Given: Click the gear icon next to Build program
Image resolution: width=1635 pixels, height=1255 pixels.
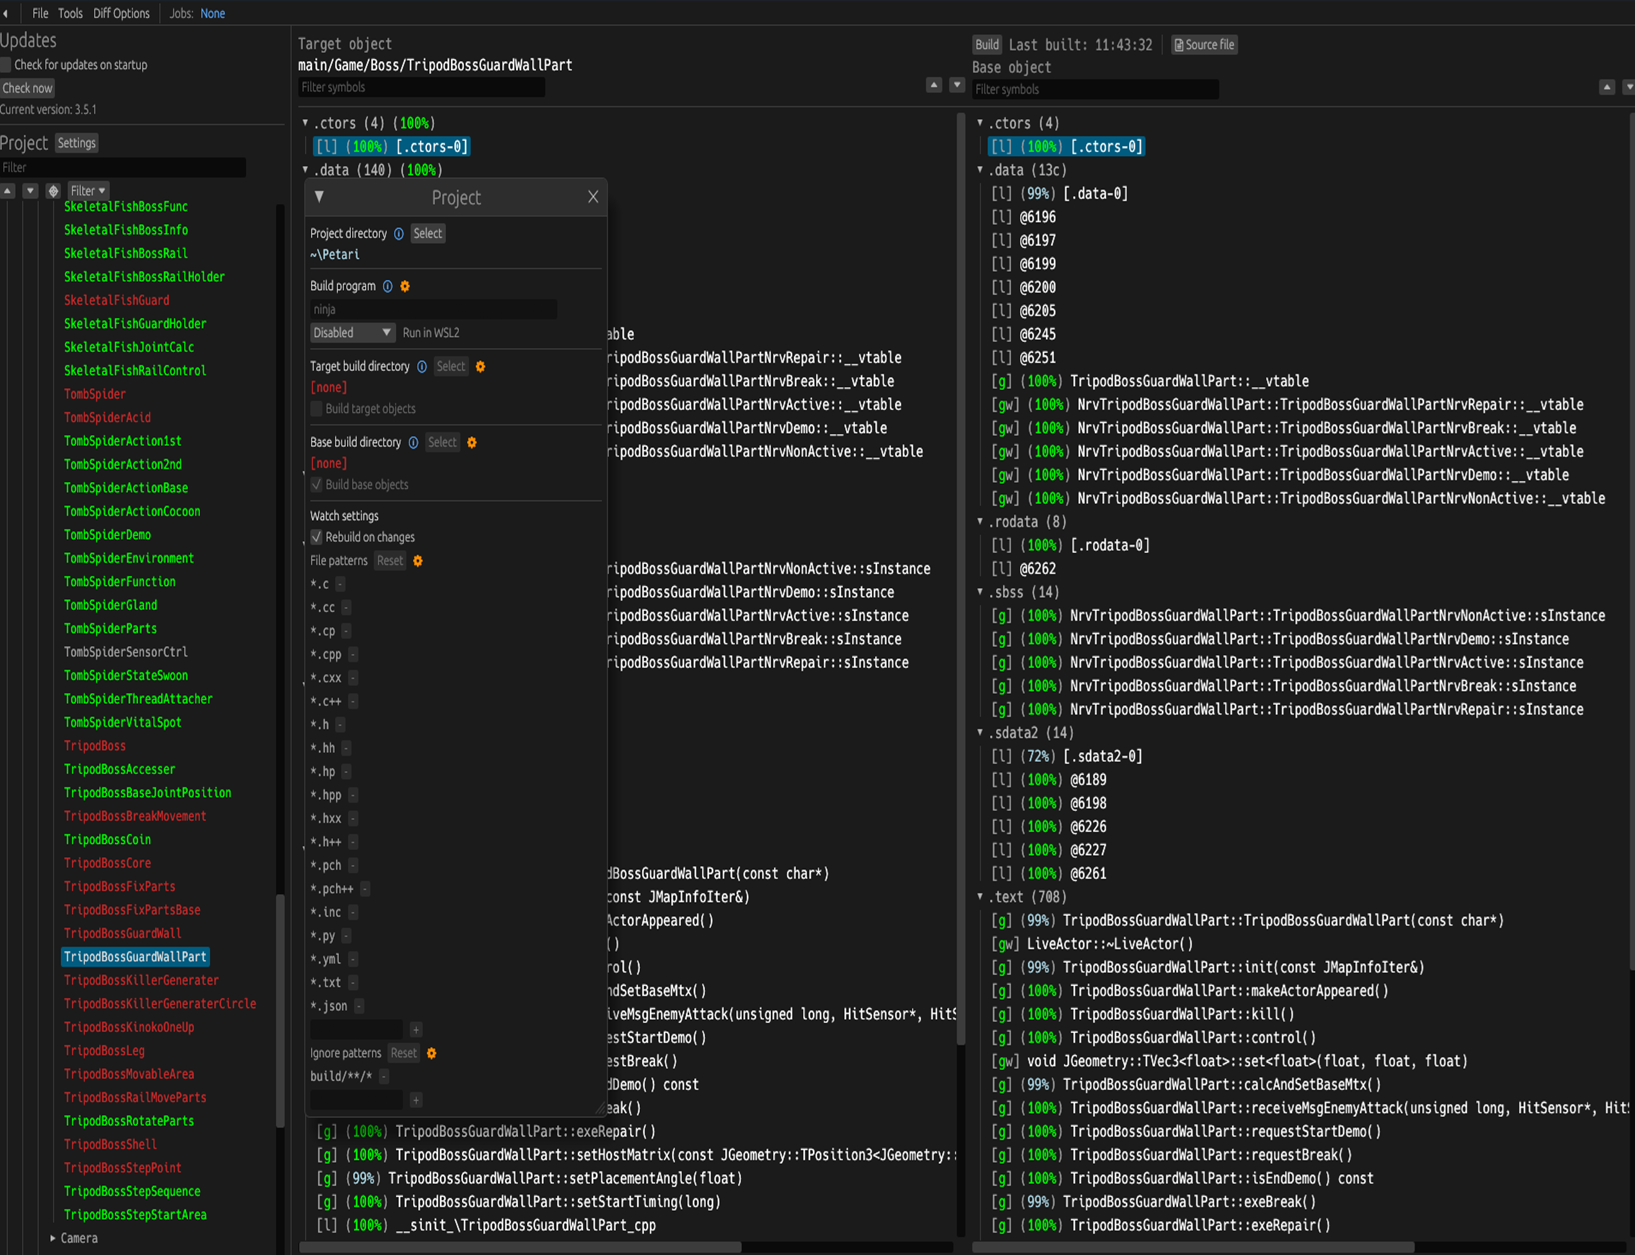Looking at the screenshot, I should tap(405, 286).
